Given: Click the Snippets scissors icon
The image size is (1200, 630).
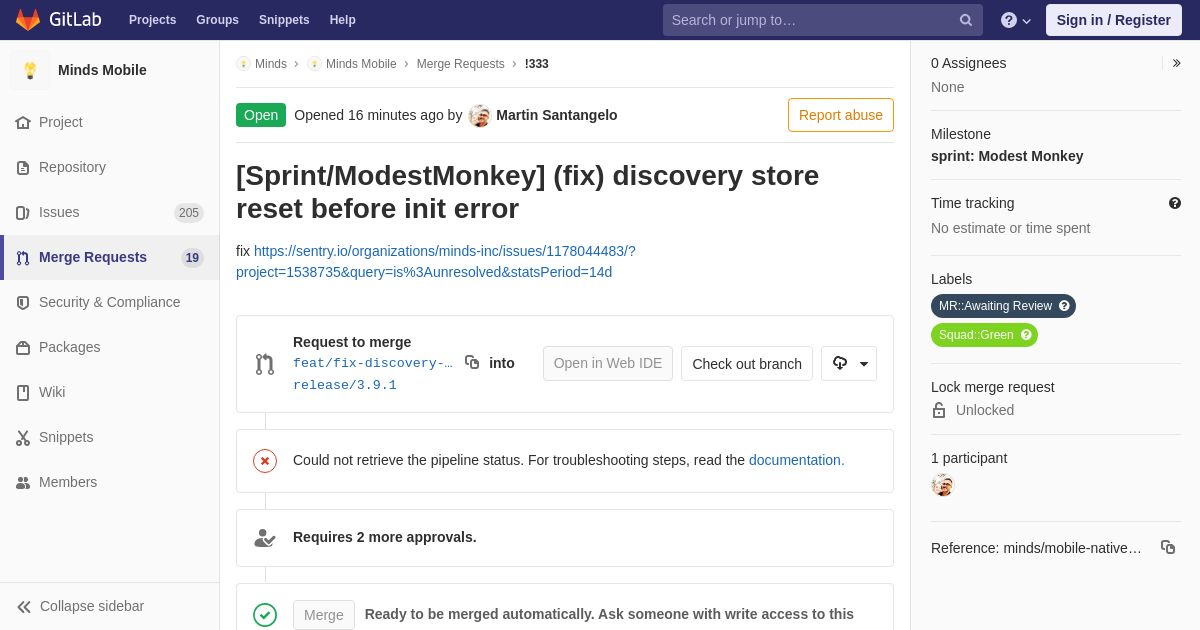Looking at the screenshot, I should pos(23,437).
